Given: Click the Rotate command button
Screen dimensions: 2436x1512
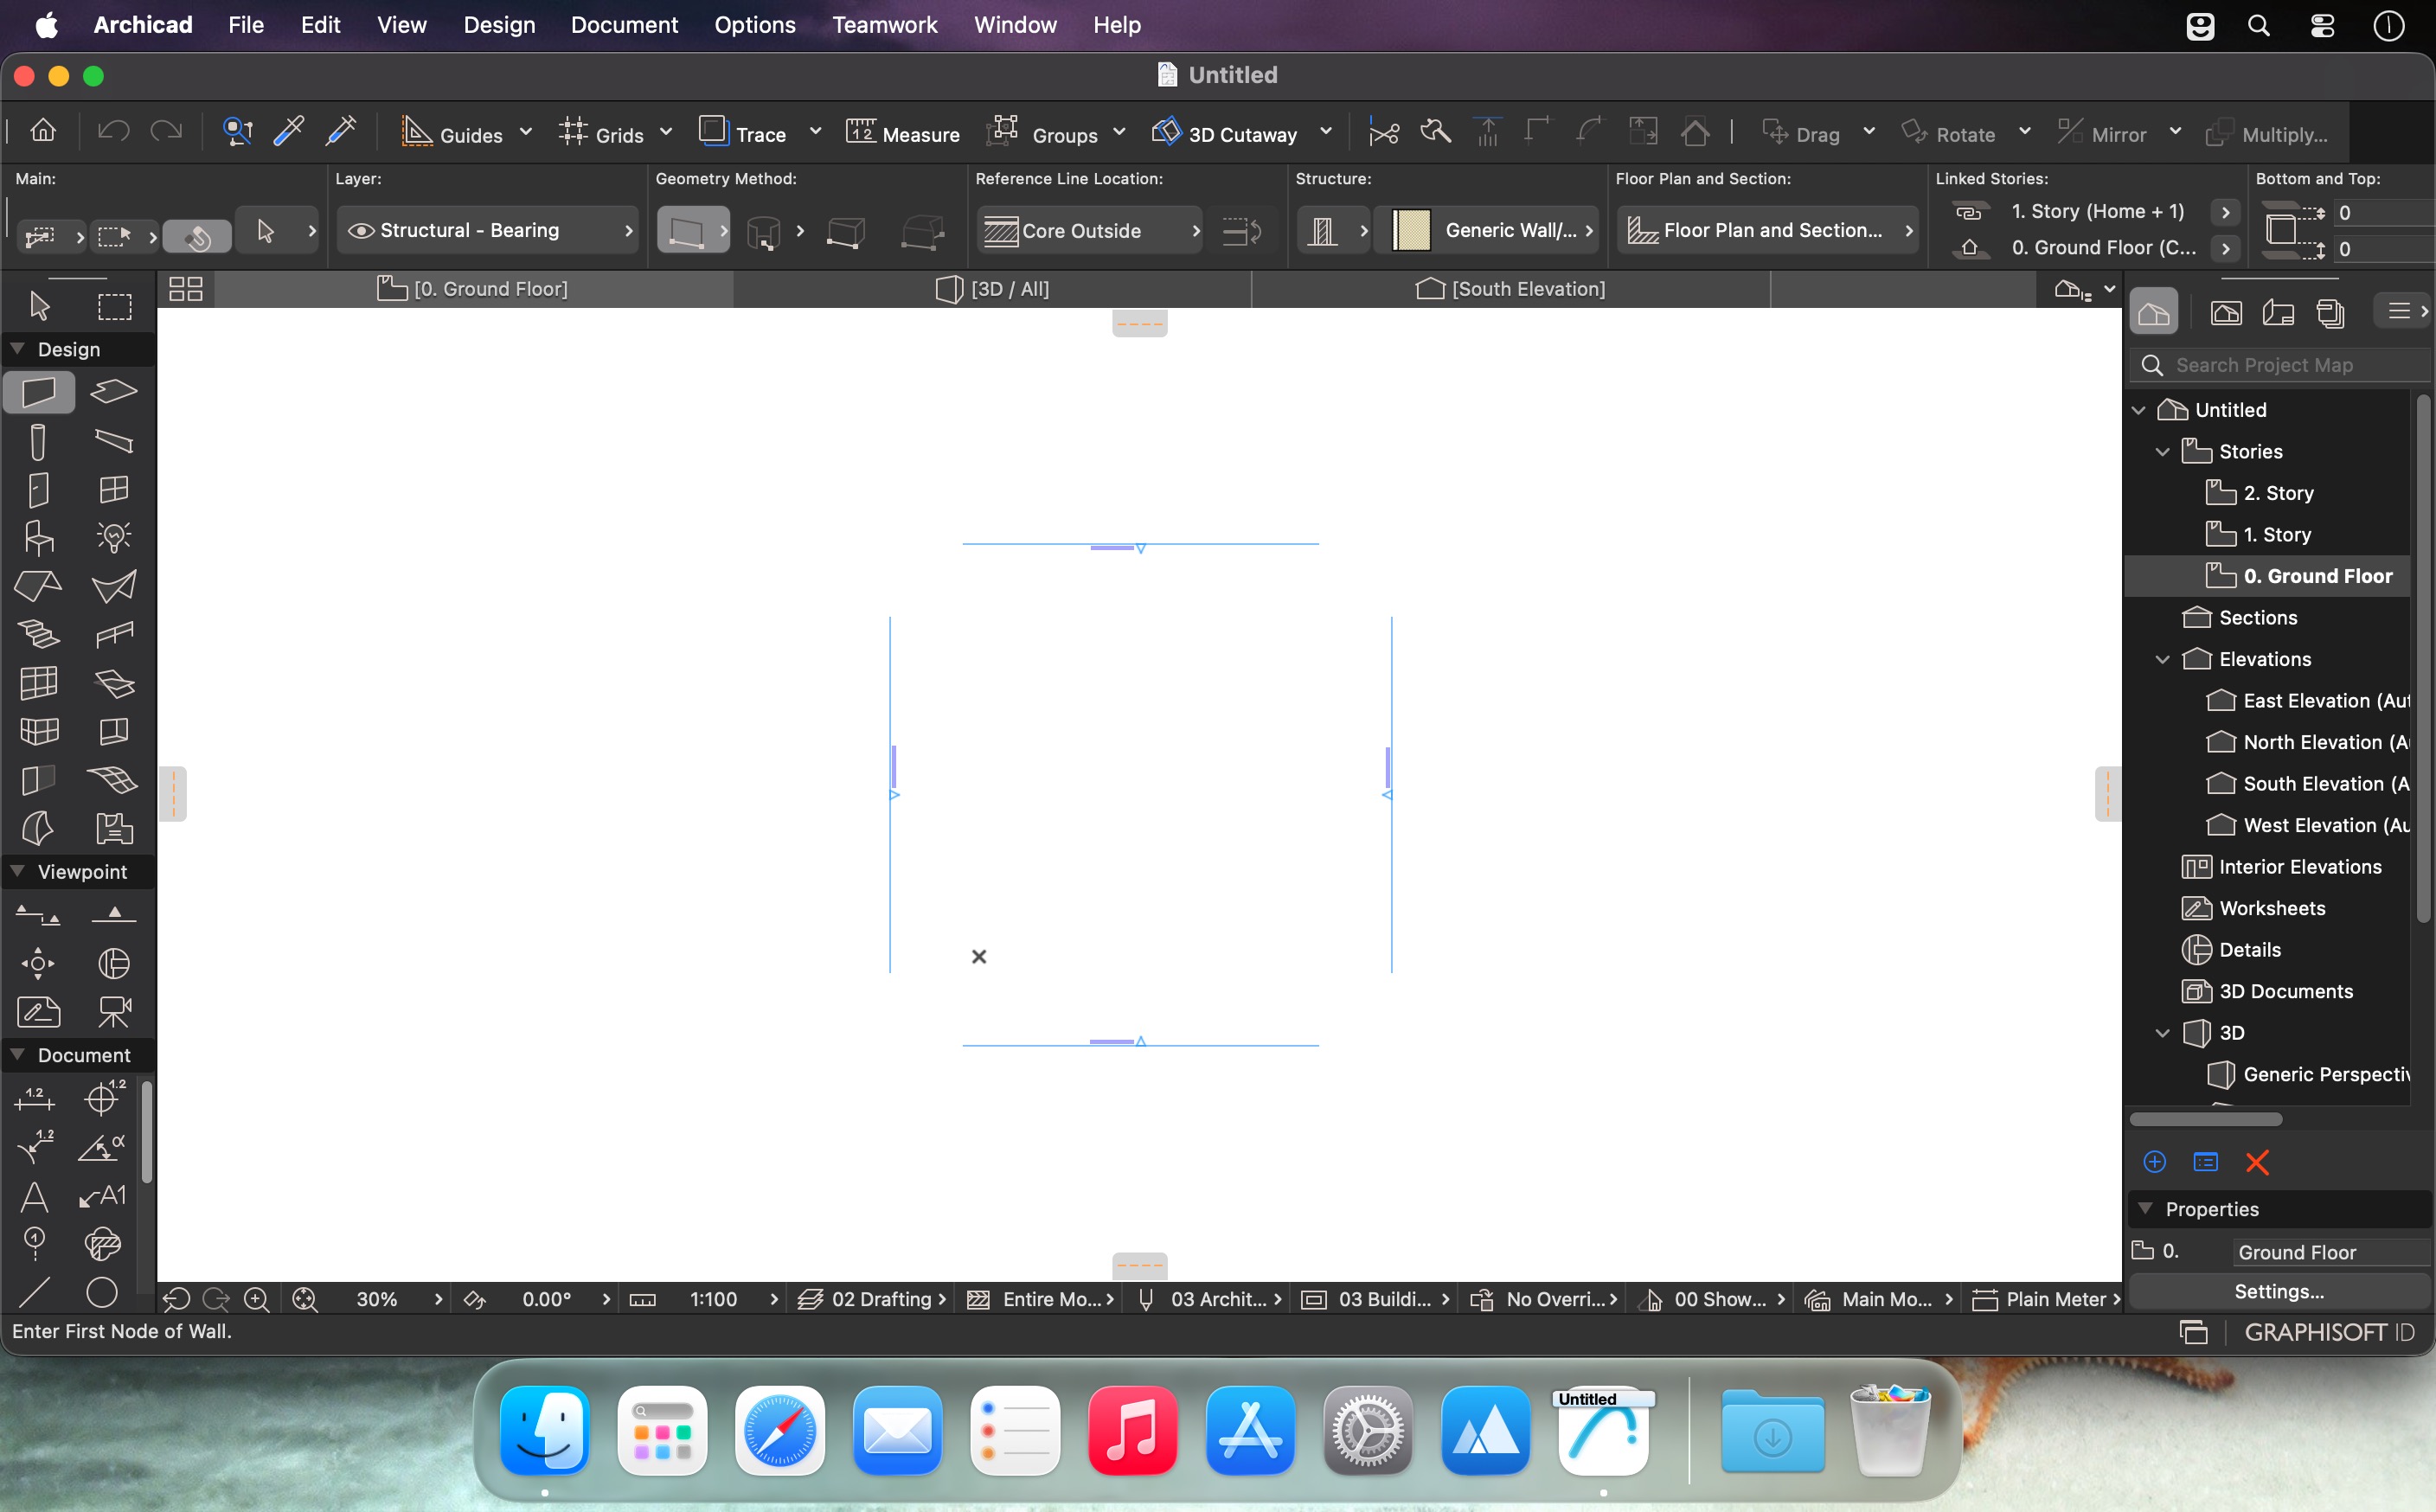Looking at the screenshot, I should click(1948, 133).
